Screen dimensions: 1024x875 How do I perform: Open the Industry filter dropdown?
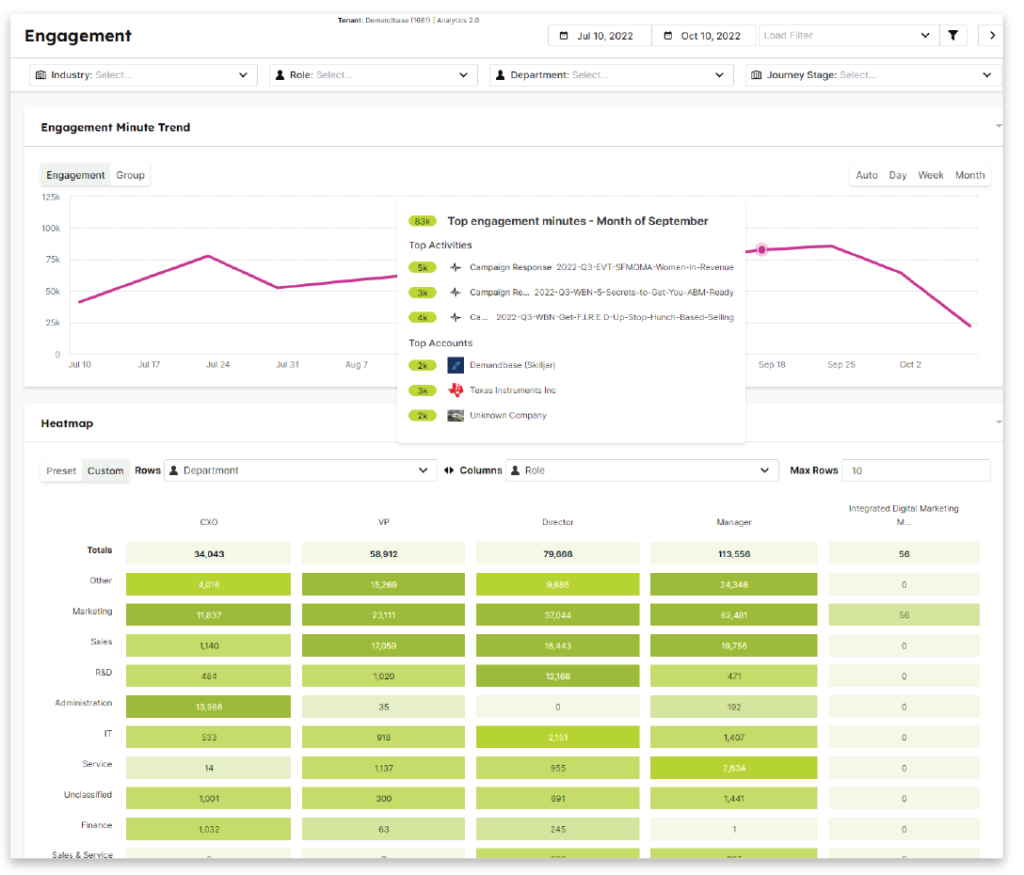coord(141,75)
